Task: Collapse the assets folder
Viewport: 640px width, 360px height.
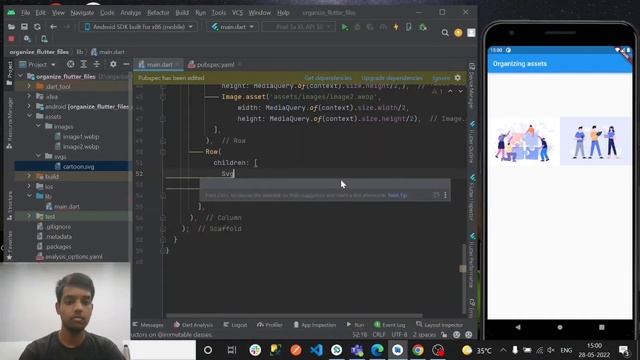Action: [29, 116]
